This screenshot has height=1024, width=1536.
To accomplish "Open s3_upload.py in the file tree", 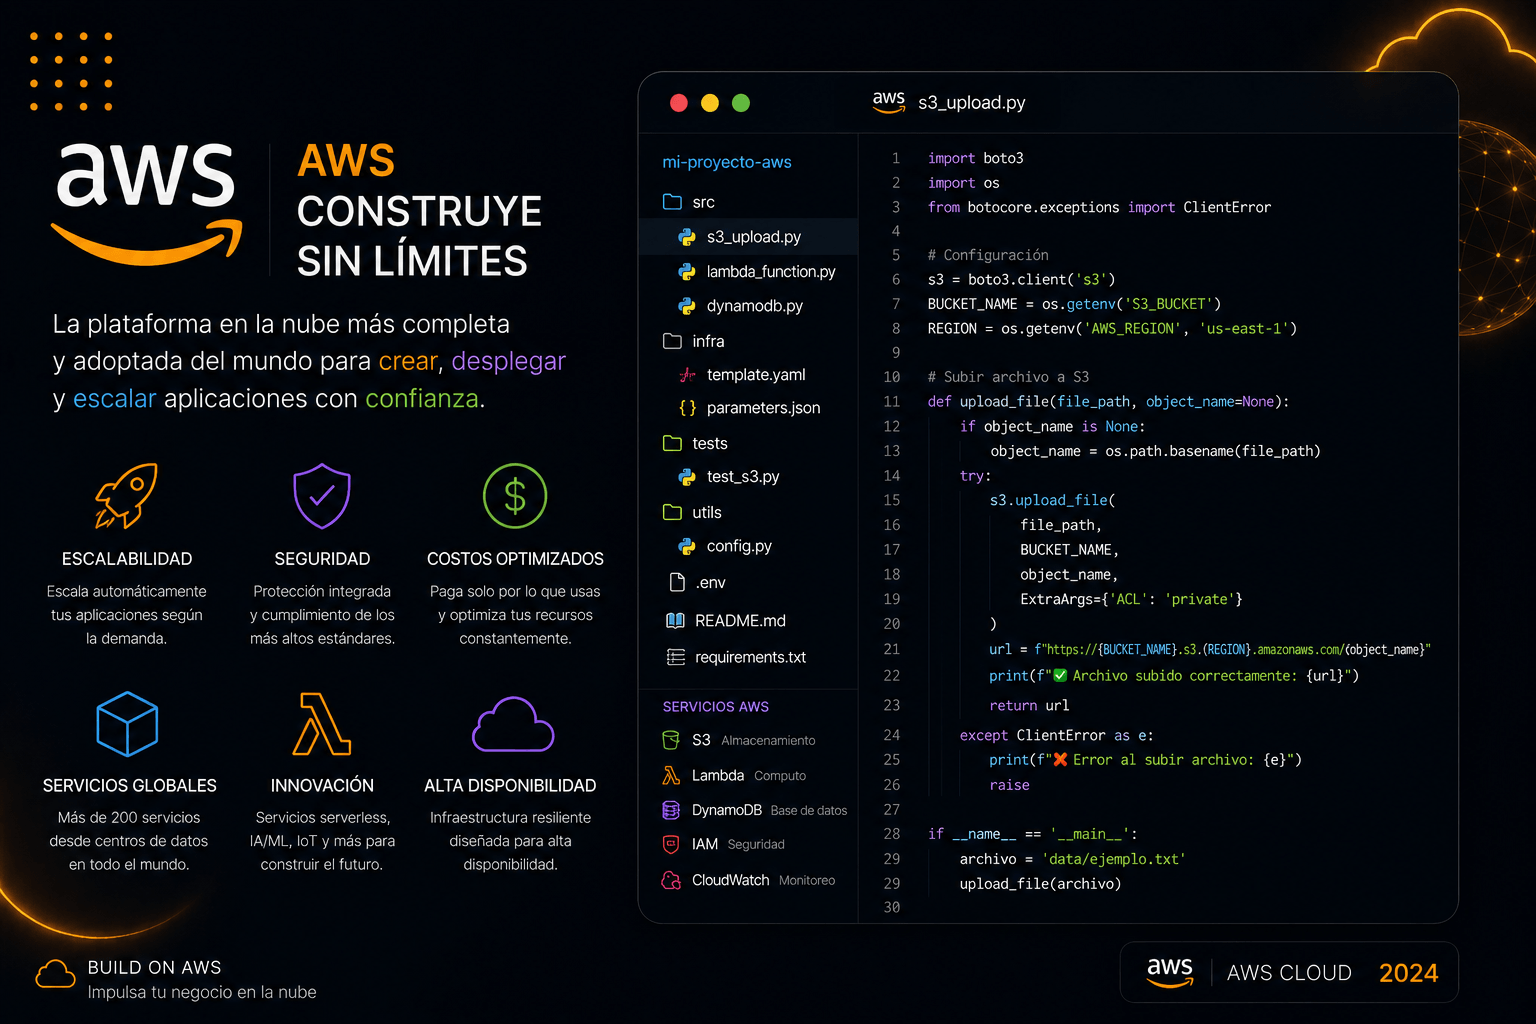I will [748, 237].
